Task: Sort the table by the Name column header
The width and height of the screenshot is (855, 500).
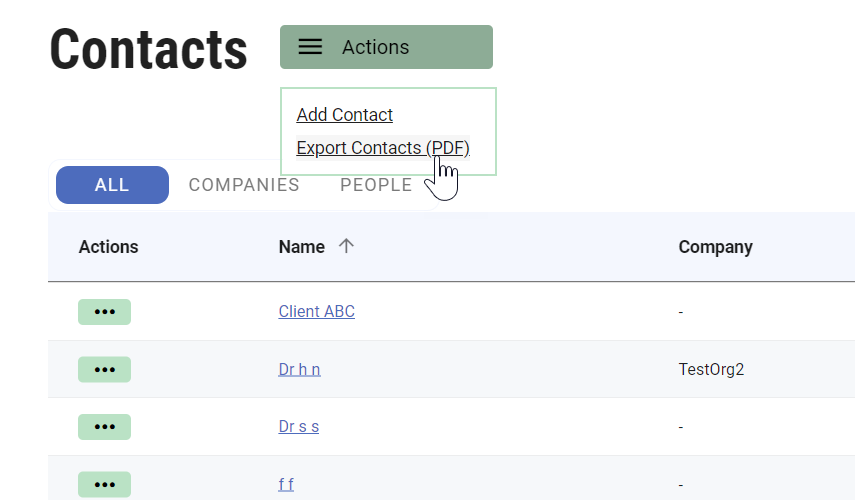Action: 302,247
